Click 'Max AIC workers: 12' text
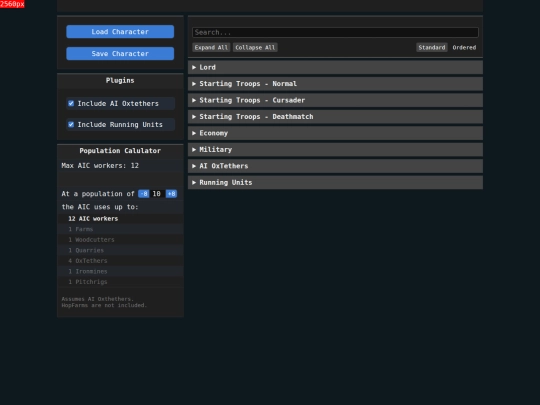The height and width of the screenshot is (405, 540). (100, 166)
